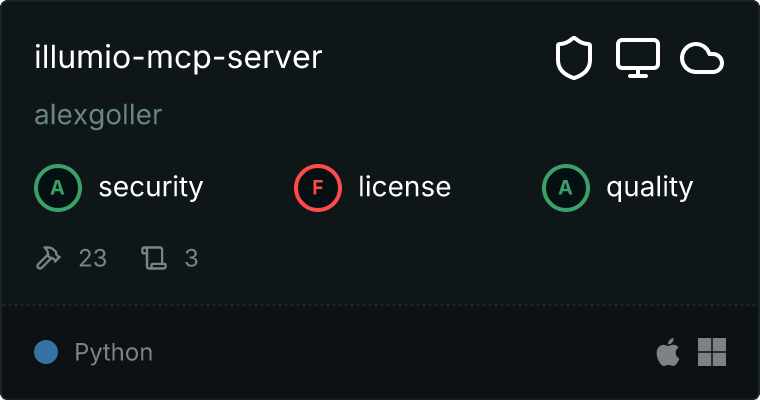Click the prompts count number 3

point(191,258)
